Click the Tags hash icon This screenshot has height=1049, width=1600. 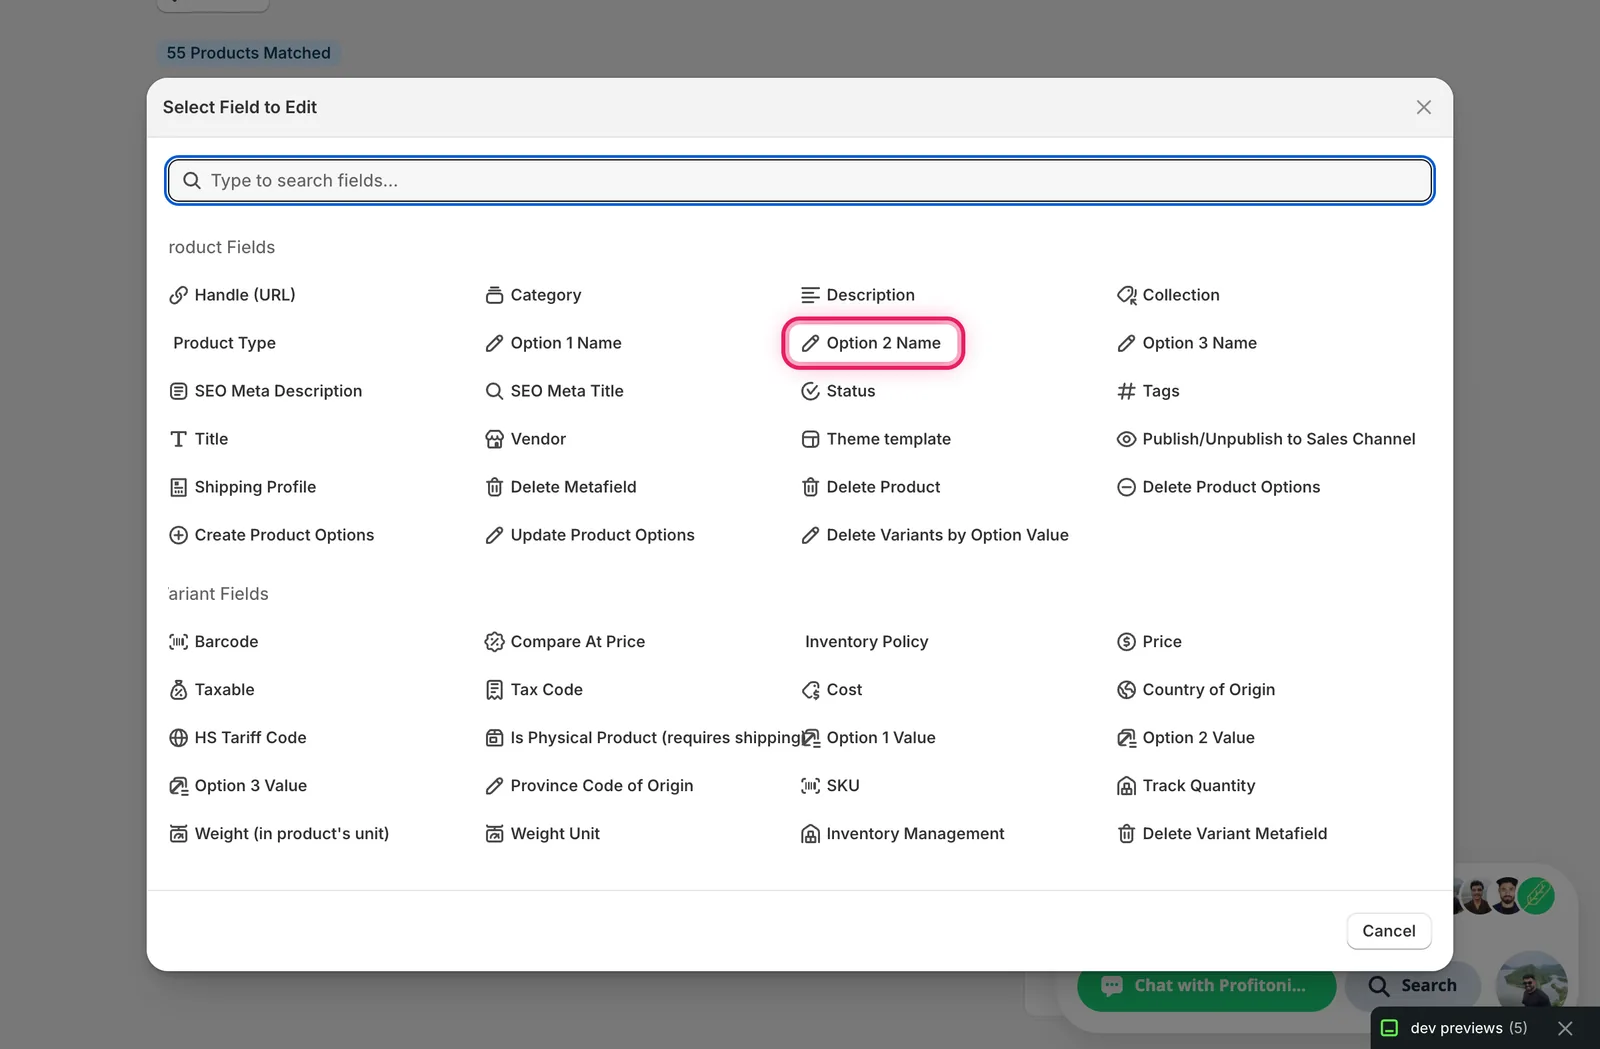(x=1126, y=391)
